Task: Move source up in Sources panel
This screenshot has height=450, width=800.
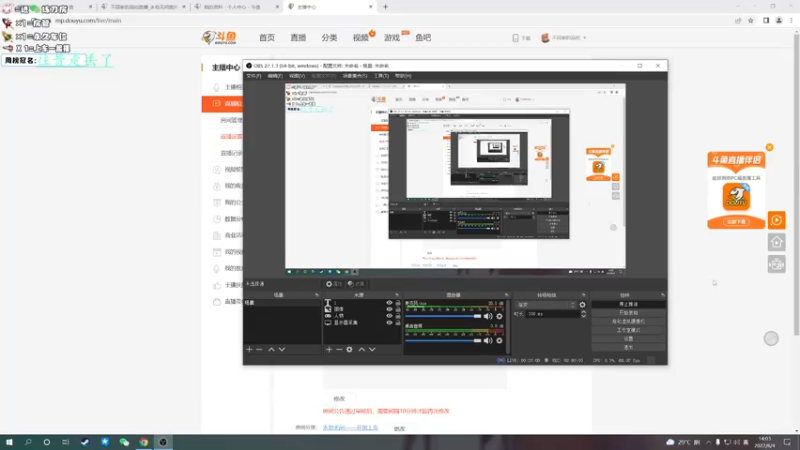Action: pyautogui.click(x=362, y=349)
